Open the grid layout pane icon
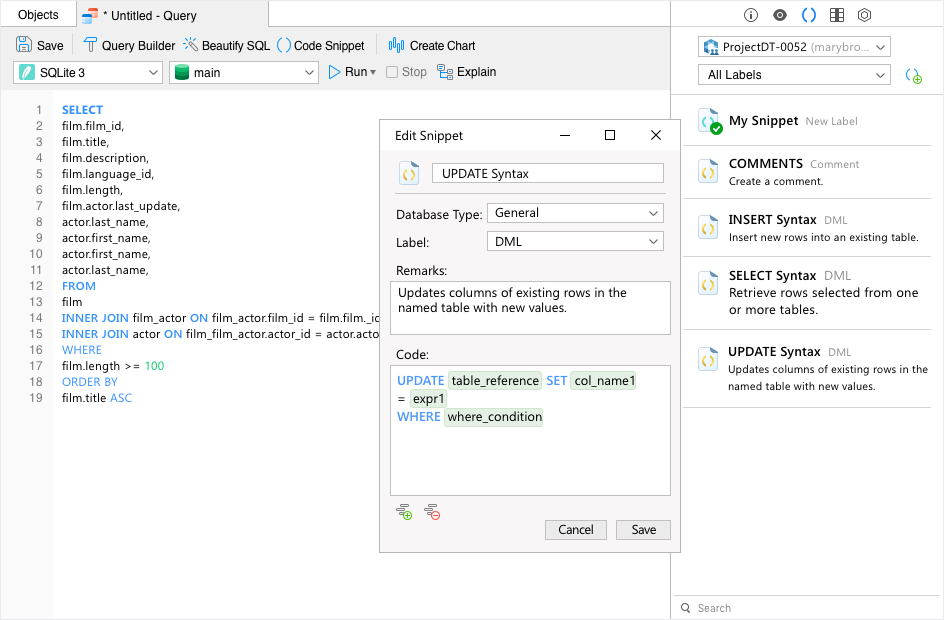This screenshot has width=944, height=620. pos(837,15)
